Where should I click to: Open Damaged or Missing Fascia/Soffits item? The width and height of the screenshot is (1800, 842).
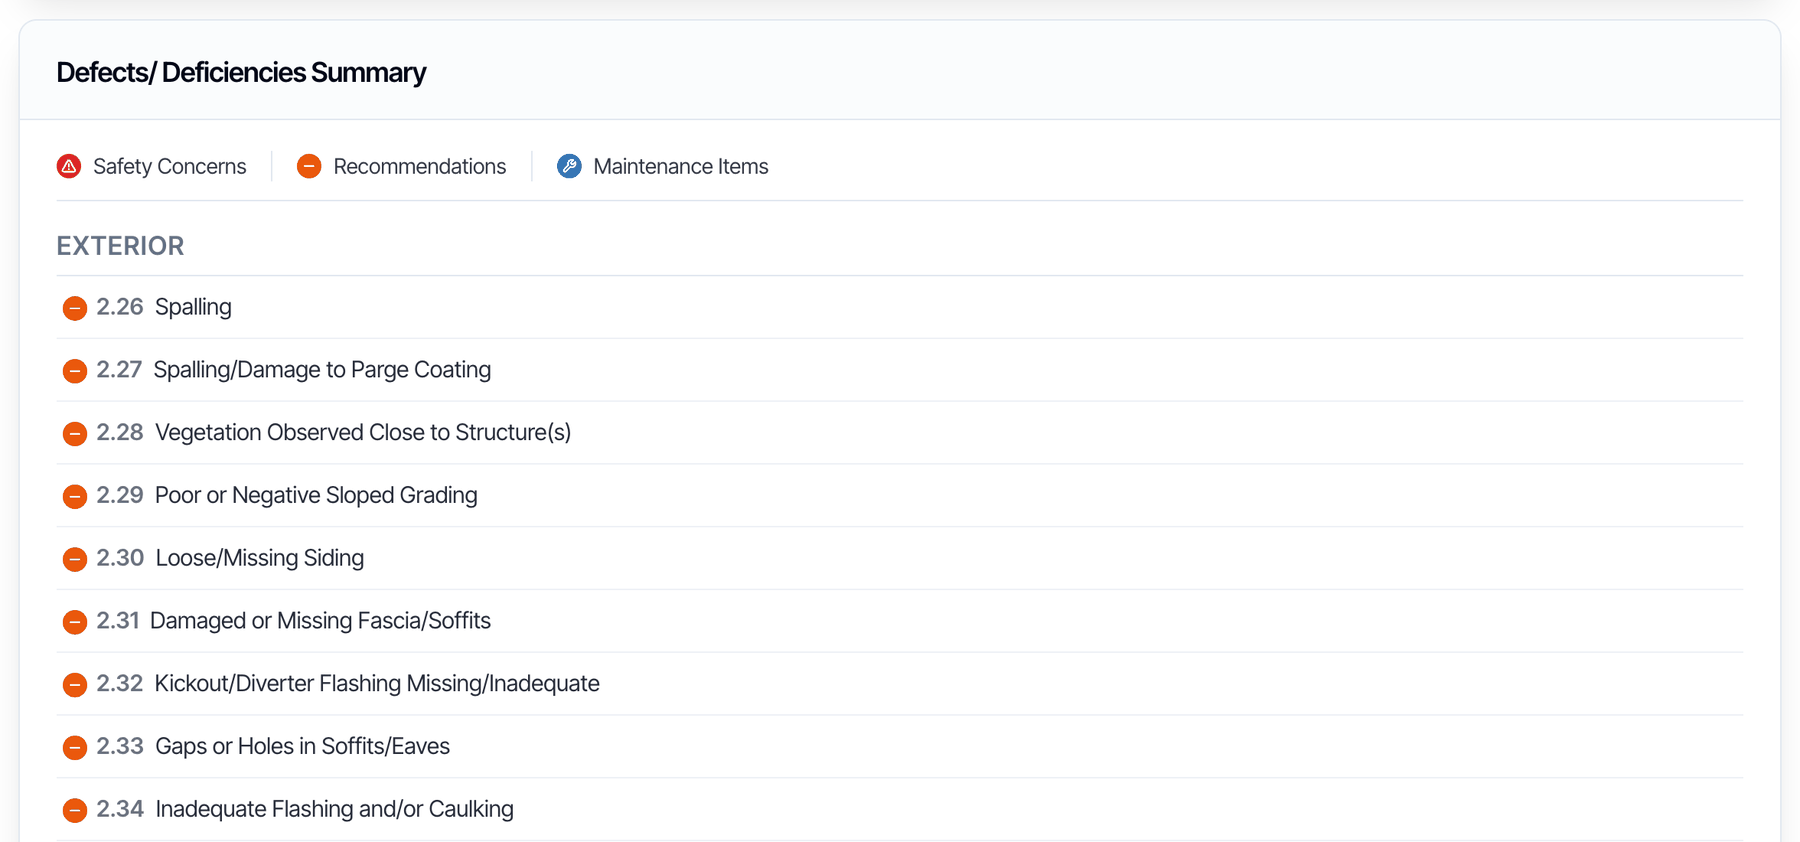point(320,621)
